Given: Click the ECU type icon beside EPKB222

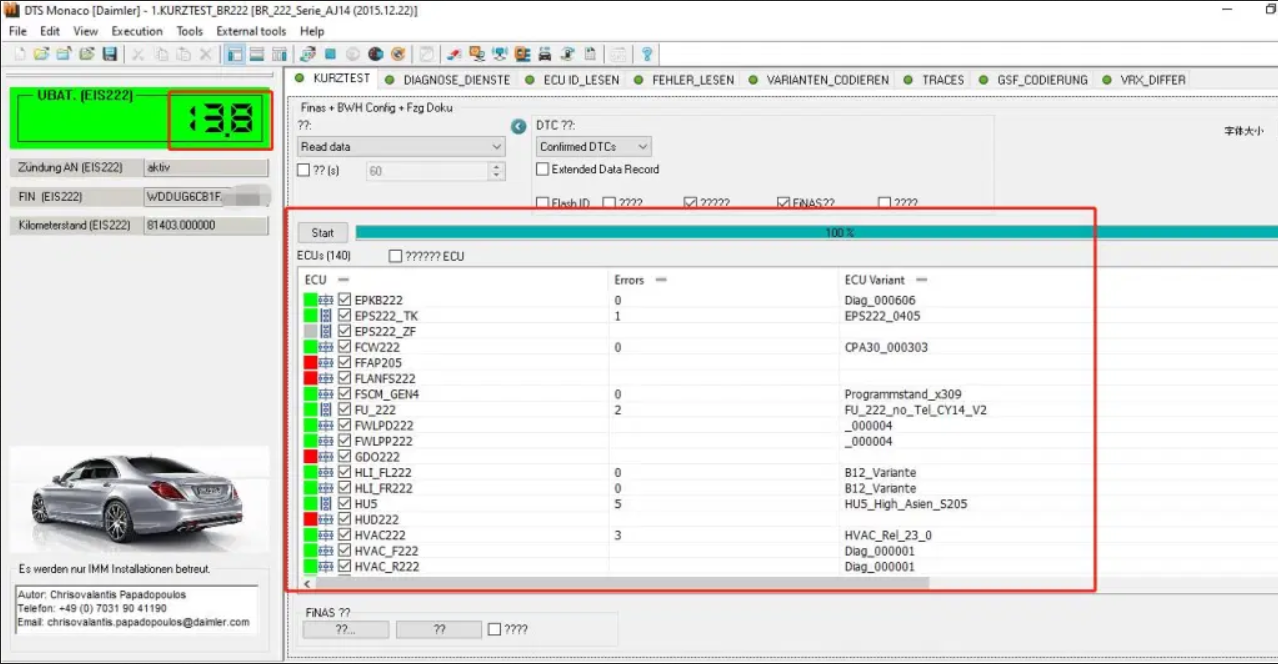Looking at the screenshot, I should coord(326,300).
